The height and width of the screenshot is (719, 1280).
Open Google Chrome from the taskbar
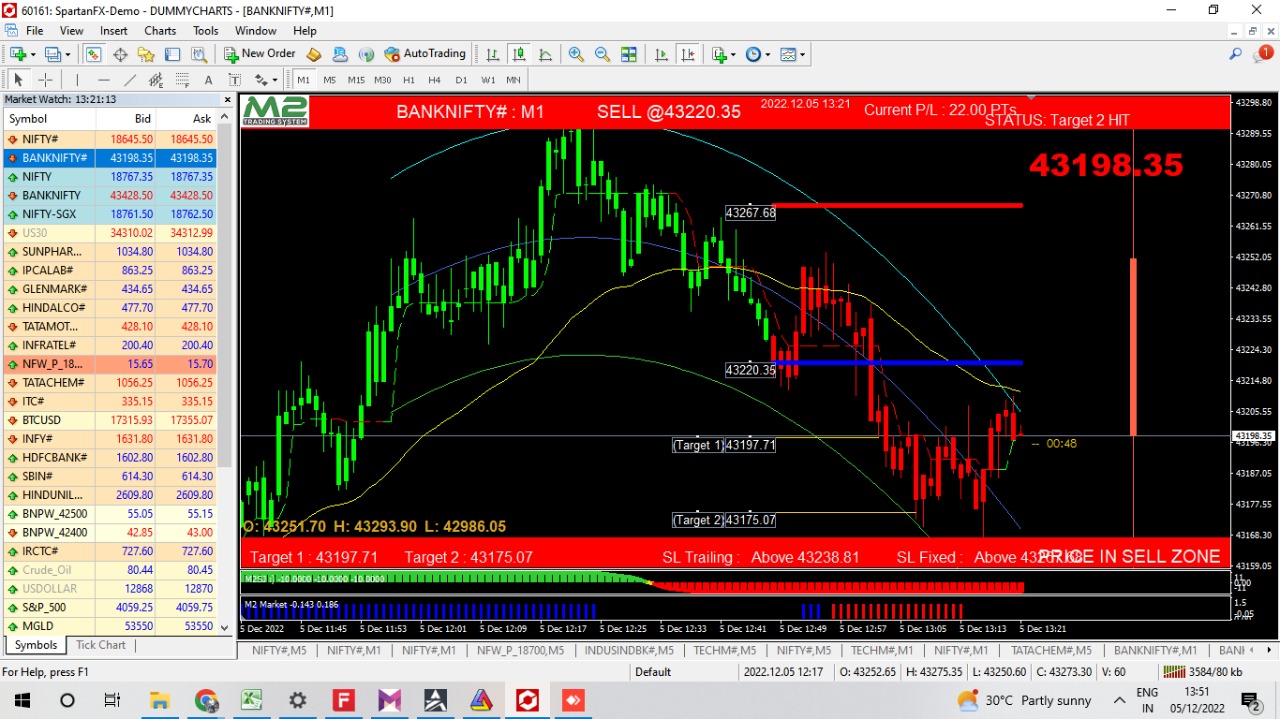click(206, 700)
